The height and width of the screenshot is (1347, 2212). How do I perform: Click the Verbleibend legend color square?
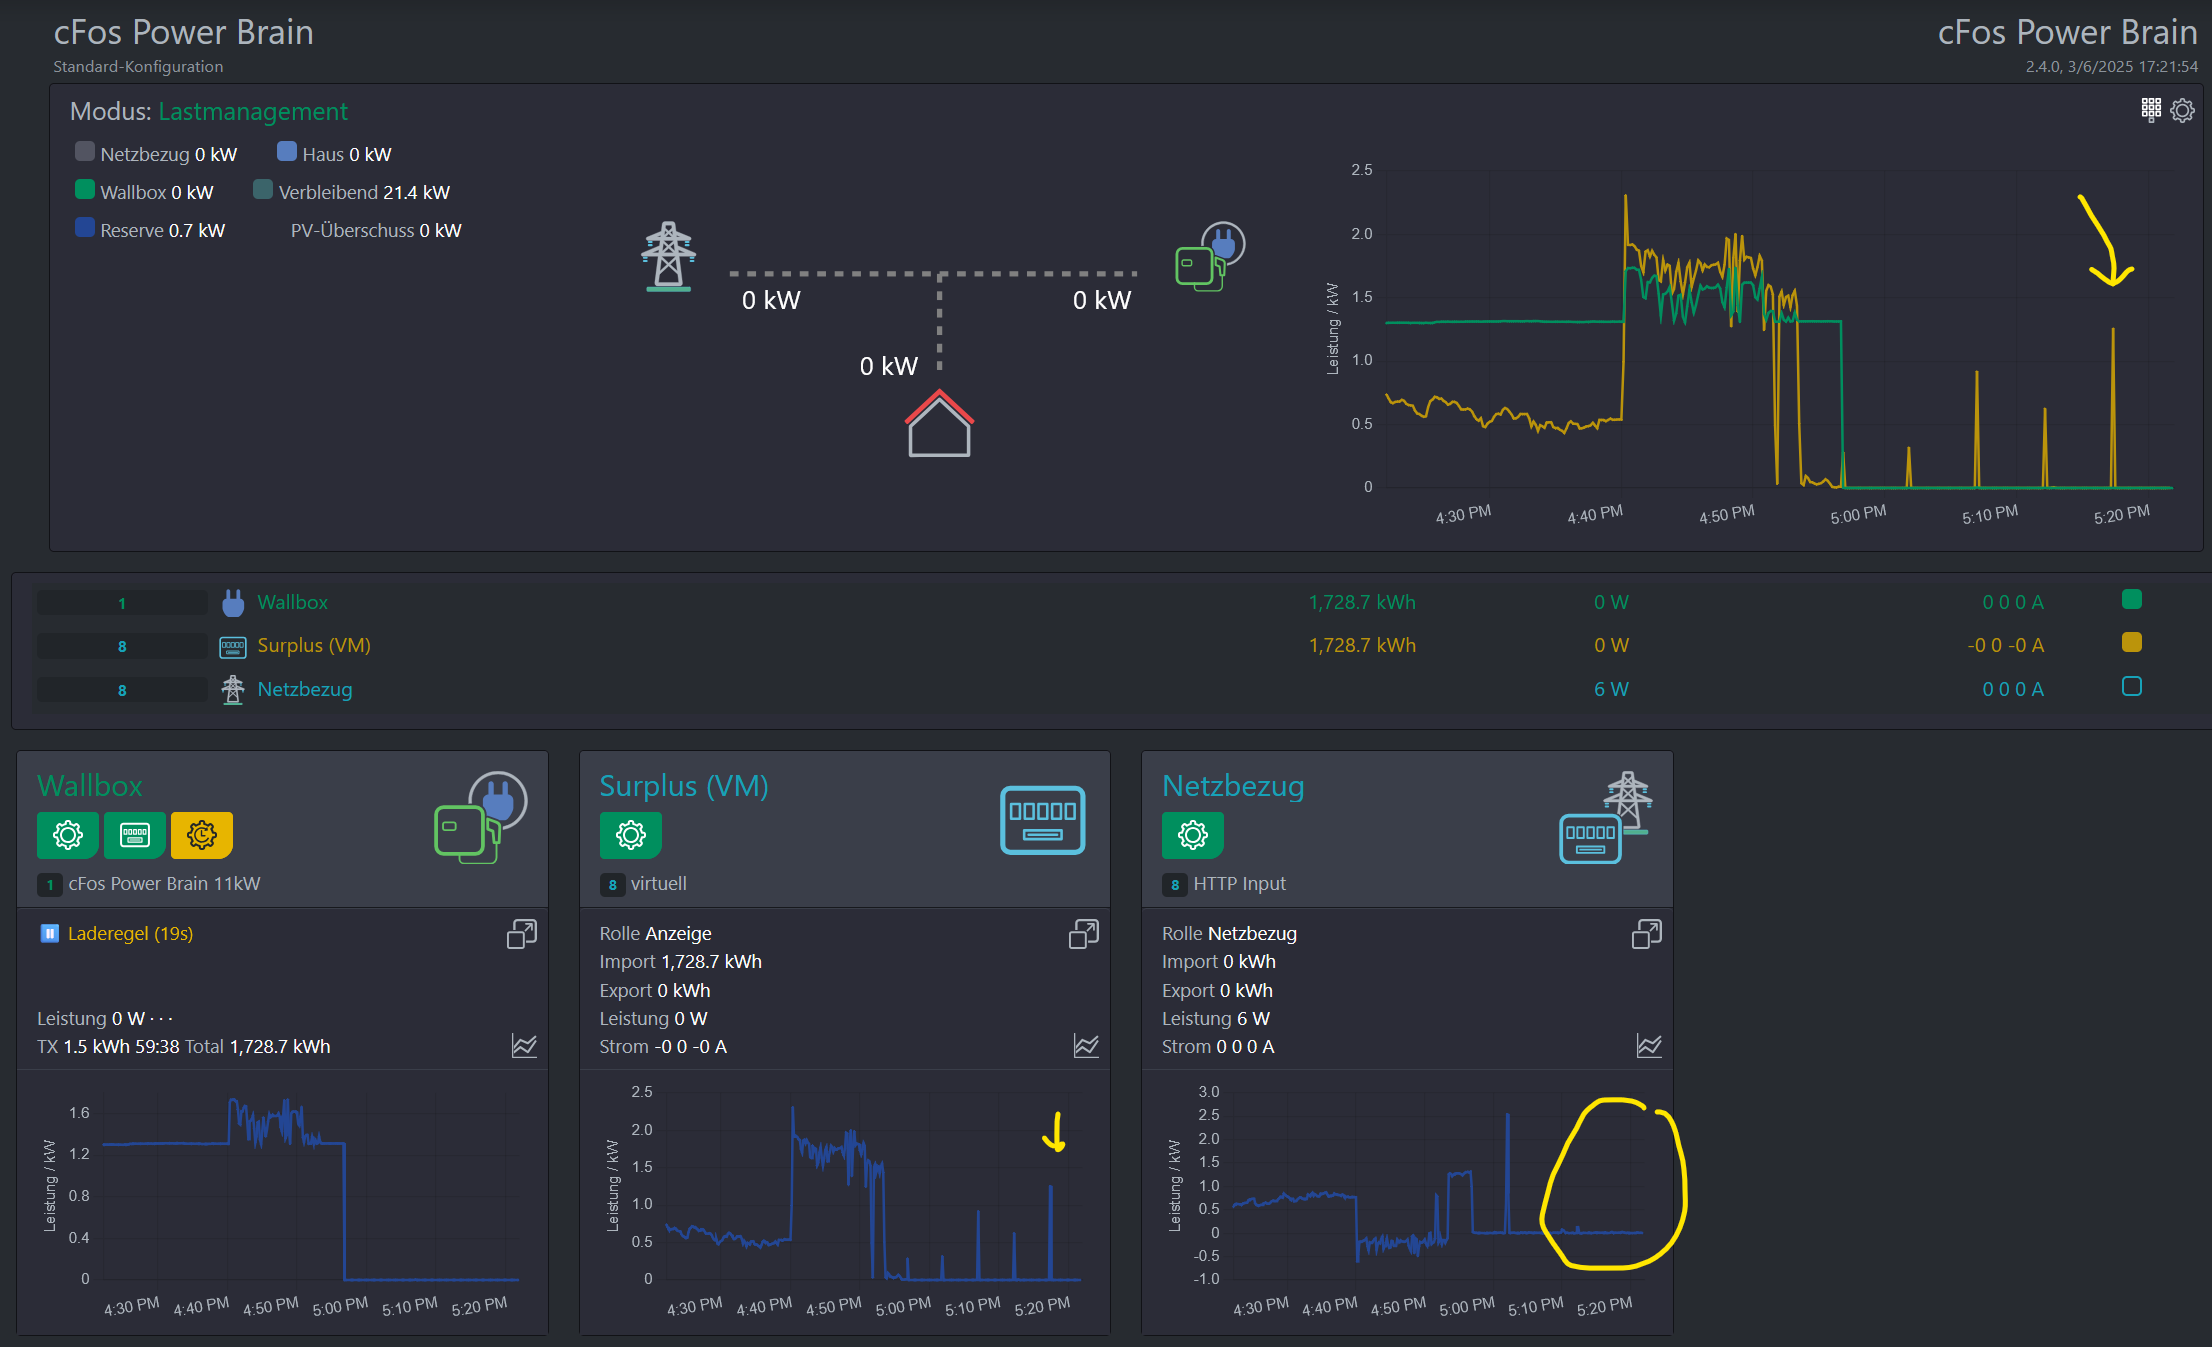(x=263, y=189)
